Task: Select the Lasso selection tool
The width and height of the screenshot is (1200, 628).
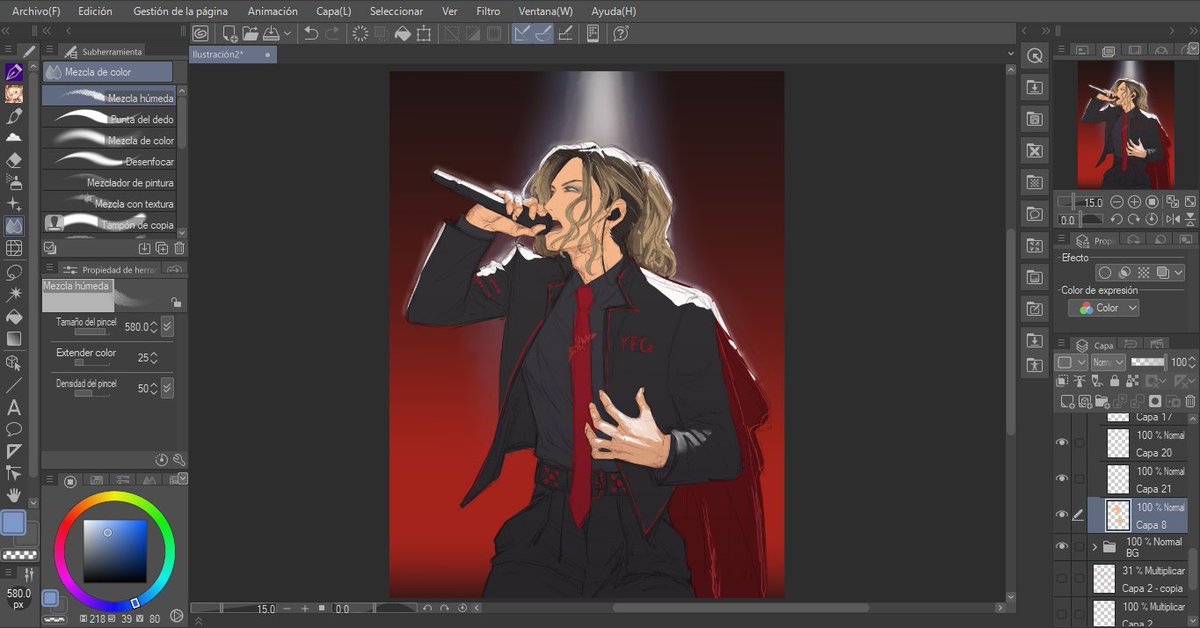Action: (x=14, y=271)
